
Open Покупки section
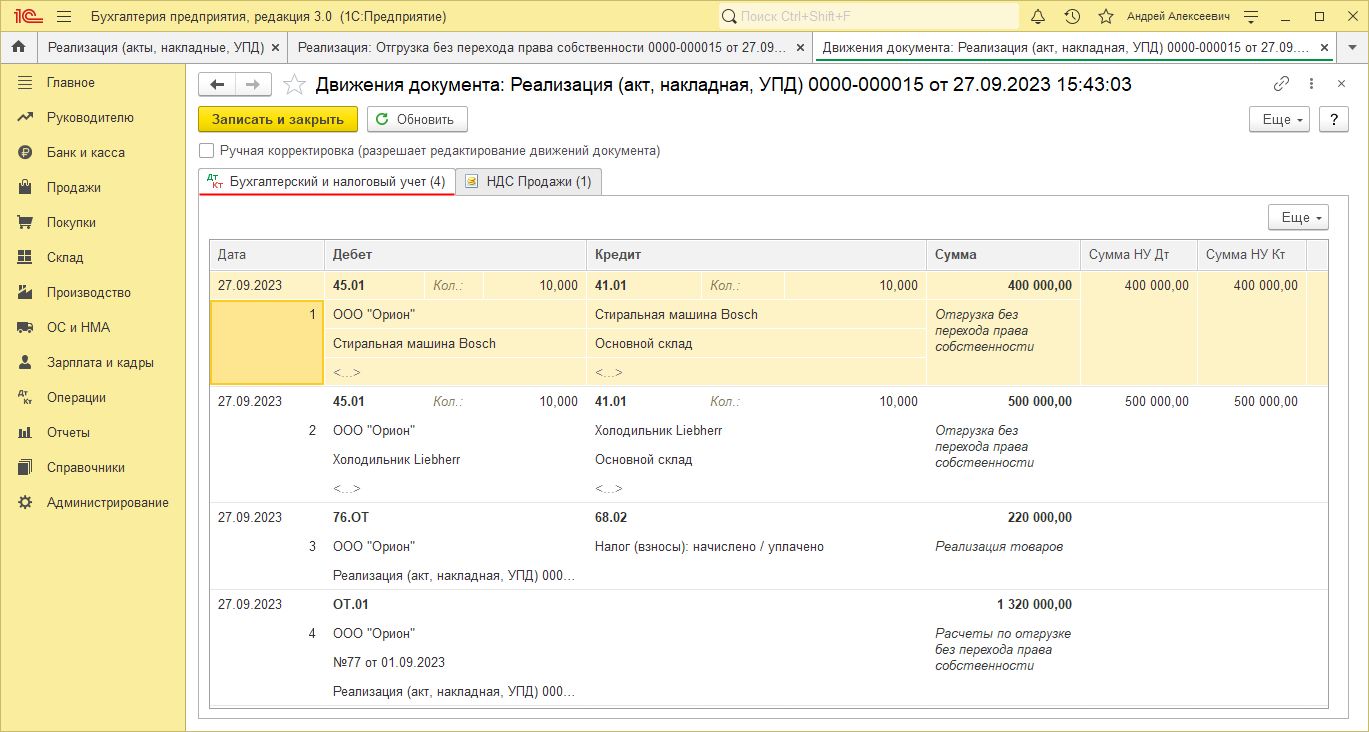pyautogui.click(x=92, y=223)
